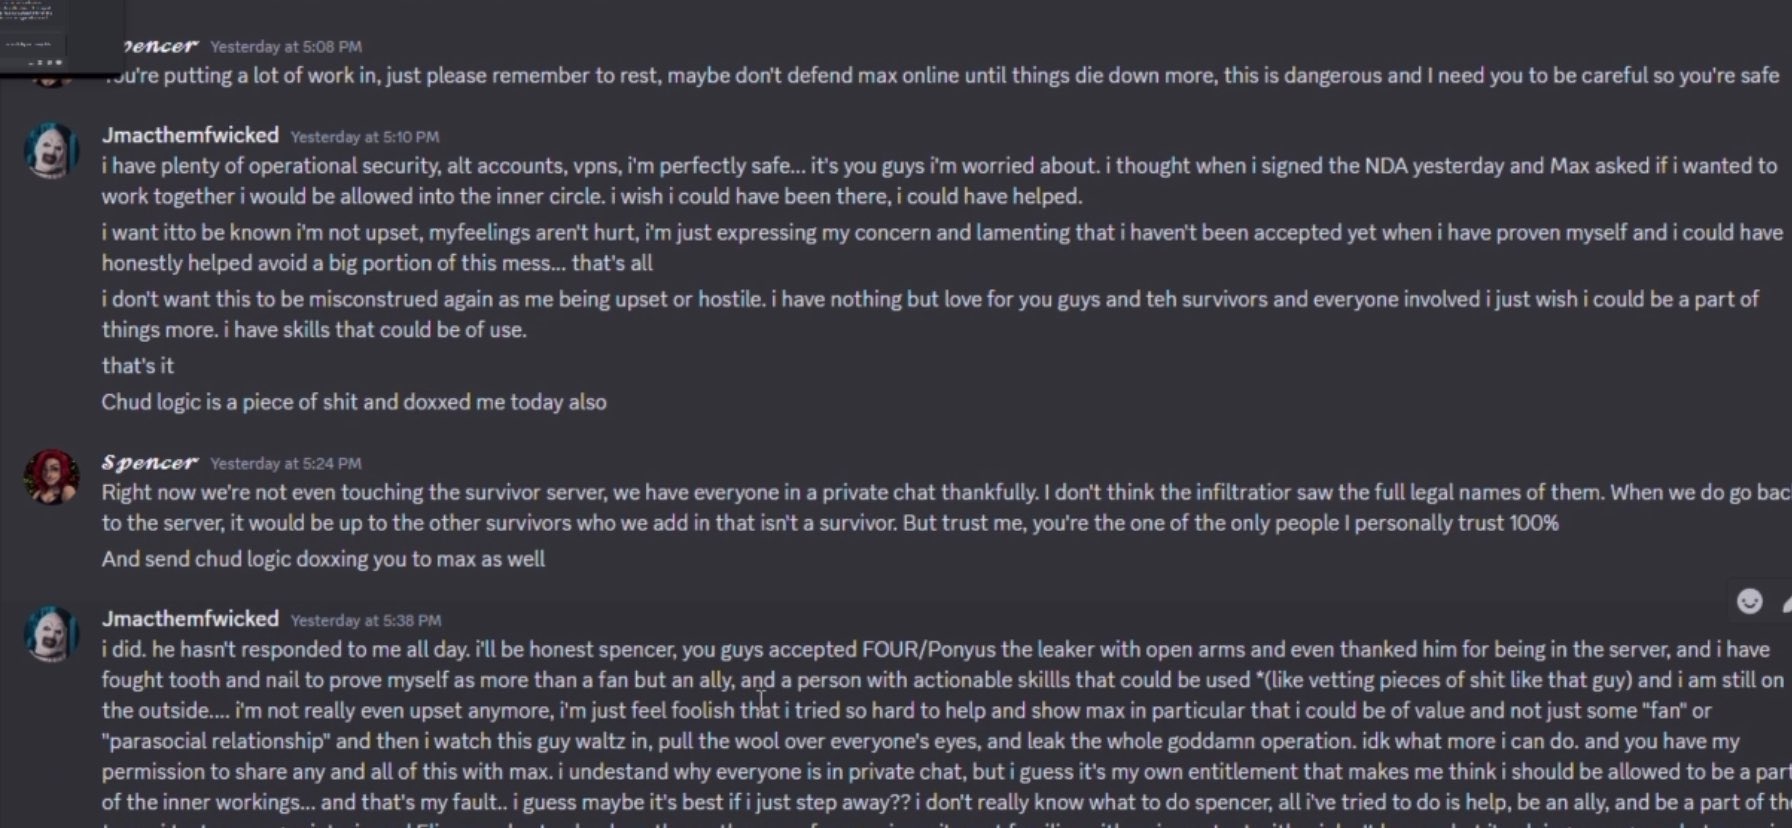Click the 'Chud logic is a piece of shit' message
The width and height of the screenshot is (1792, 828).
pyautogui.click(x=354, y=401)
